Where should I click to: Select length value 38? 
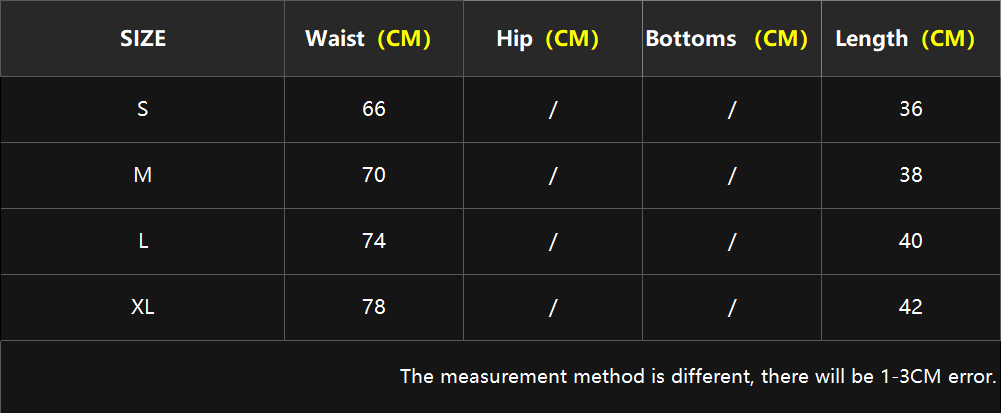(x=911, y=175)
